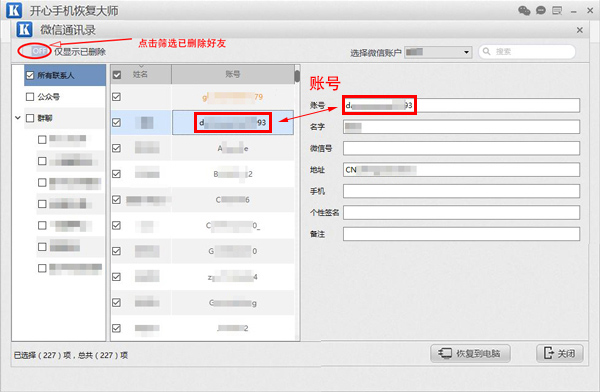Focus the 搜索 search box
Image resolution: width=600 pixels, height=392 pixels.
coord(527,52)
